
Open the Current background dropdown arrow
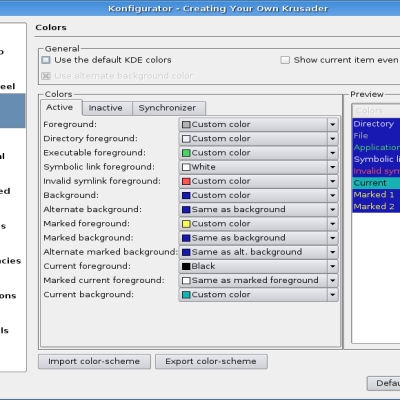coord(332,295)
